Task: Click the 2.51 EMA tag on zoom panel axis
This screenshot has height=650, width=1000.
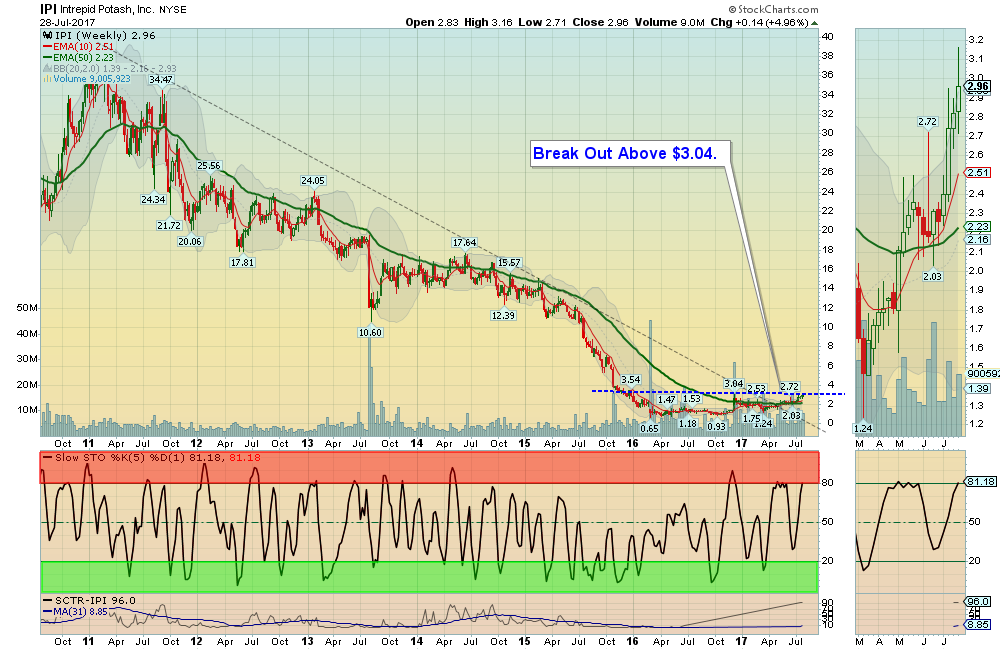Action: 978,173
